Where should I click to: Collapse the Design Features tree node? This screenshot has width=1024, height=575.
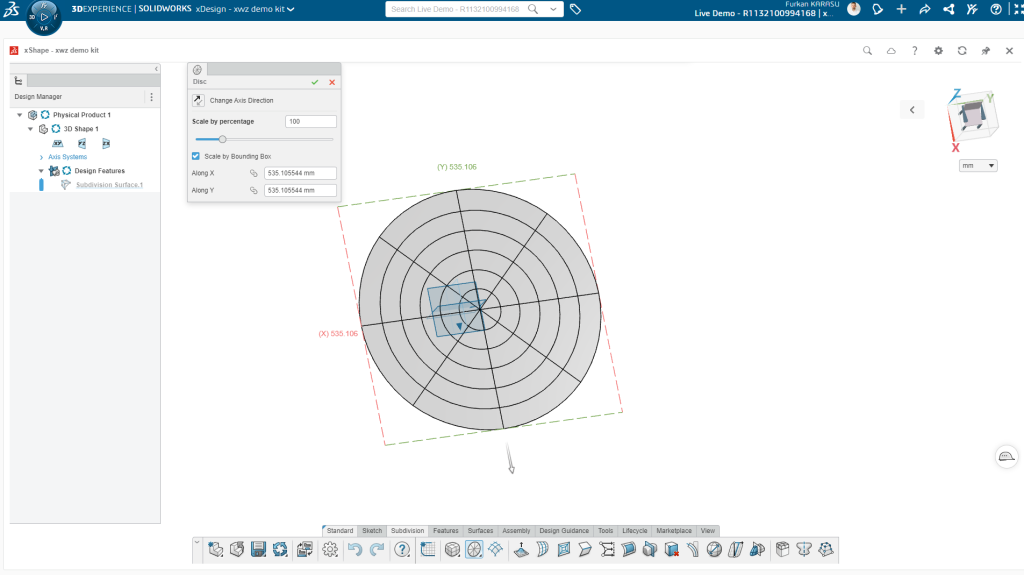(x=41, y=171)
